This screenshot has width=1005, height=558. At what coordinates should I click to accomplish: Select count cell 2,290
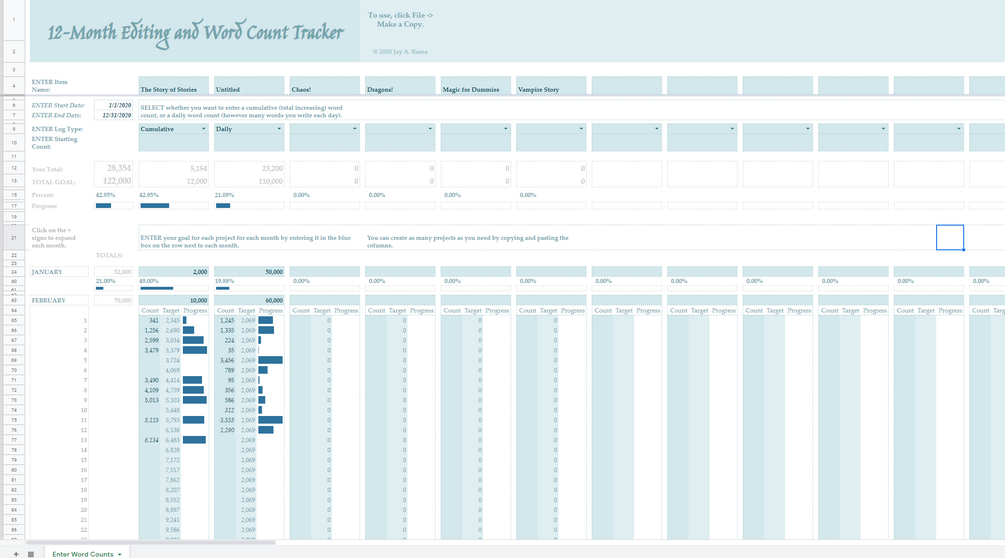click(226, 430)
